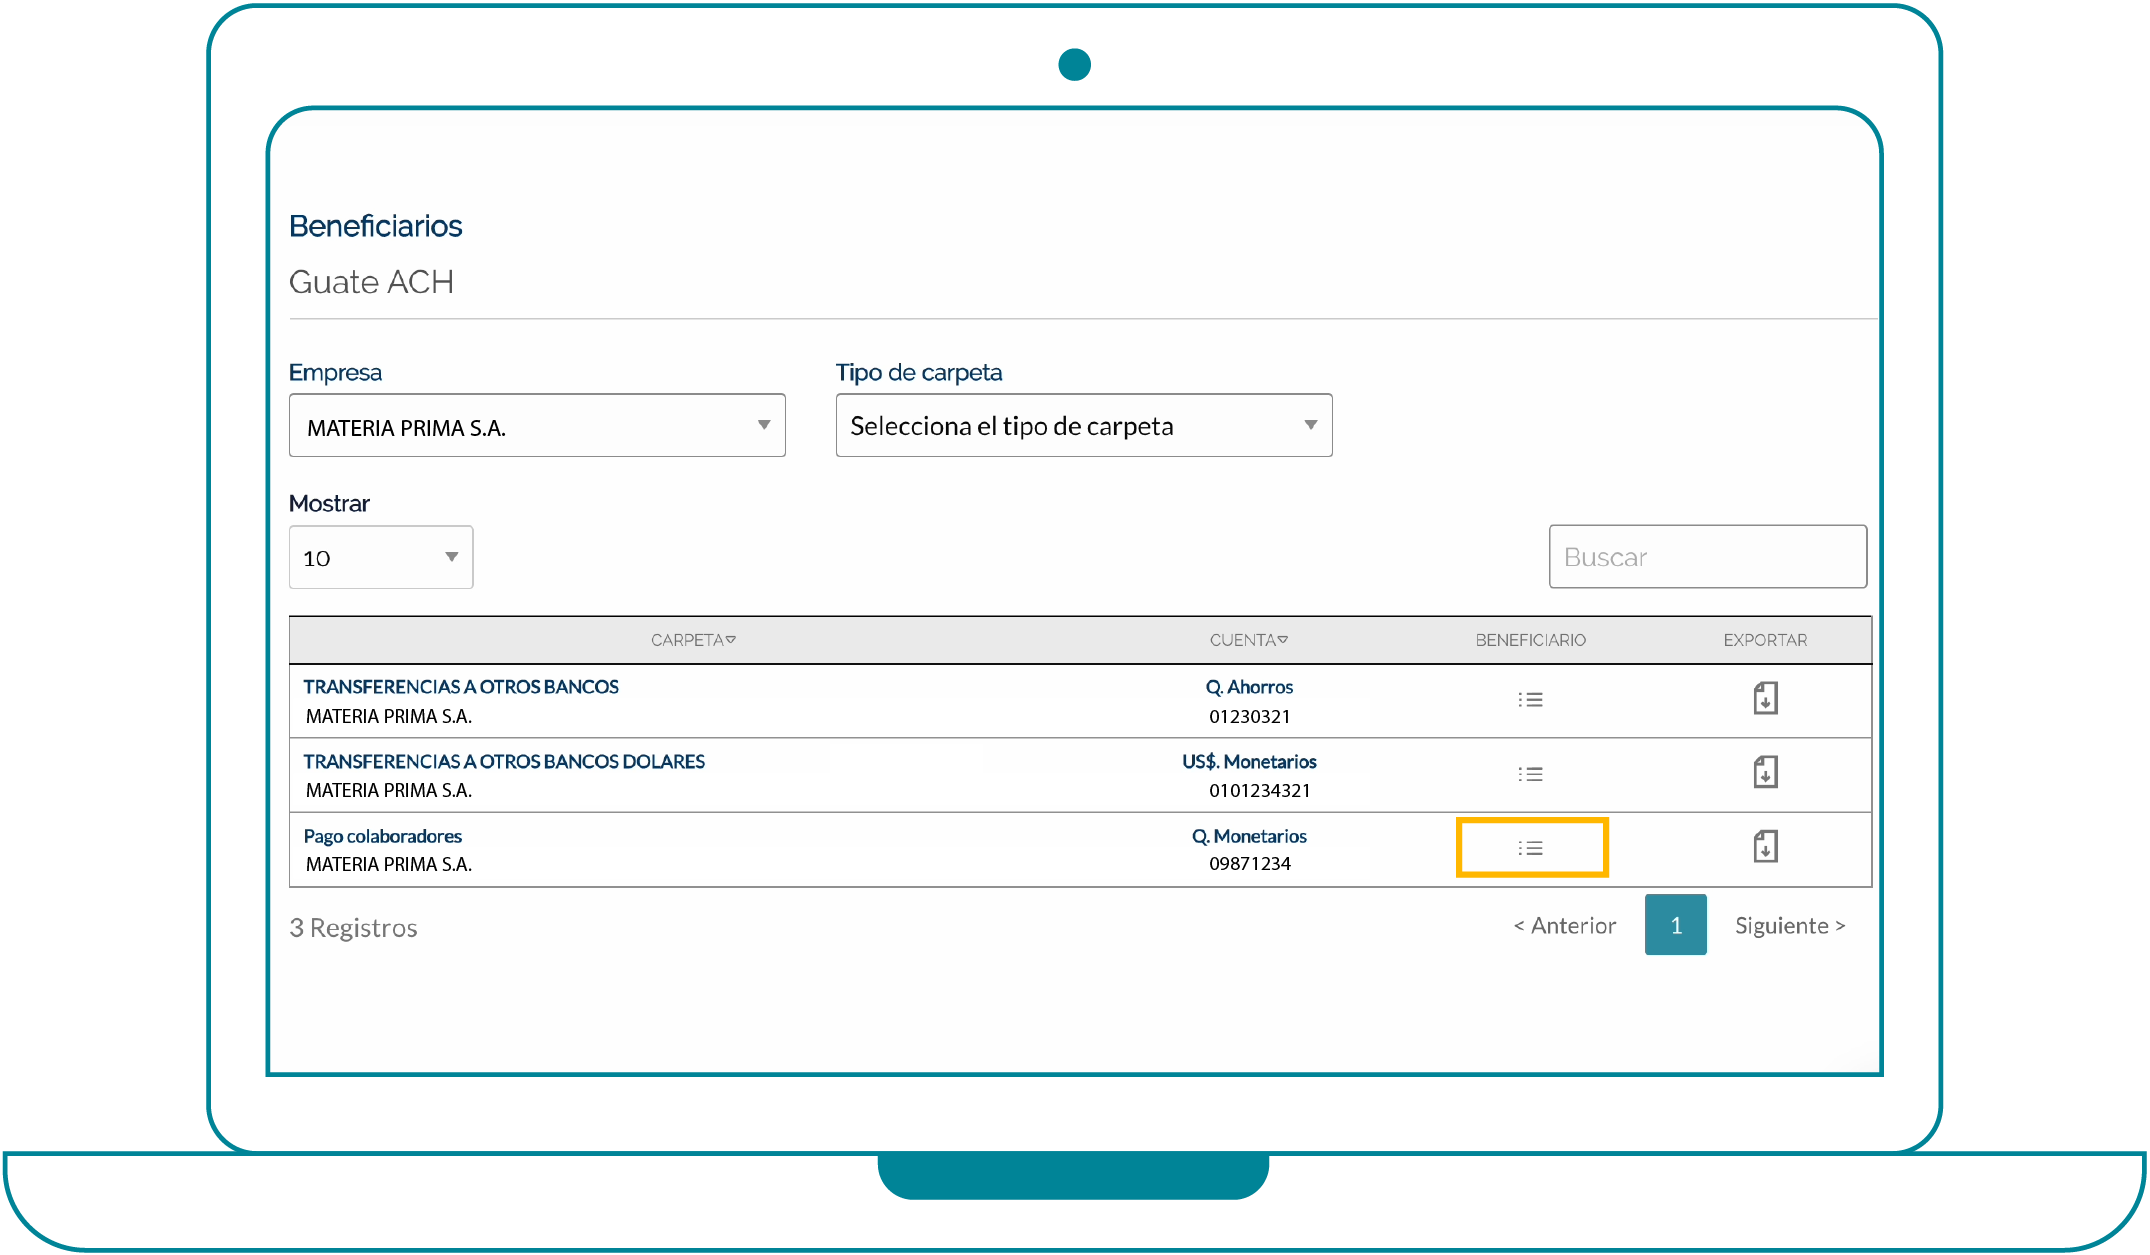The height and width of the screenshot is (1255, 2150).
Task: Sort table by Carpeta column arrow
Action: (x=731, y=640)
